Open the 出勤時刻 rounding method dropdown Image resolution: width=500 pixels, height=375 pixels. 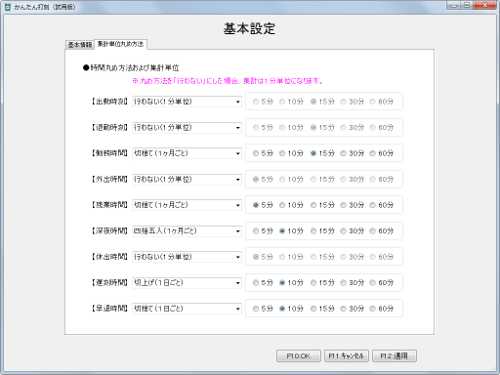coord(187,102)
